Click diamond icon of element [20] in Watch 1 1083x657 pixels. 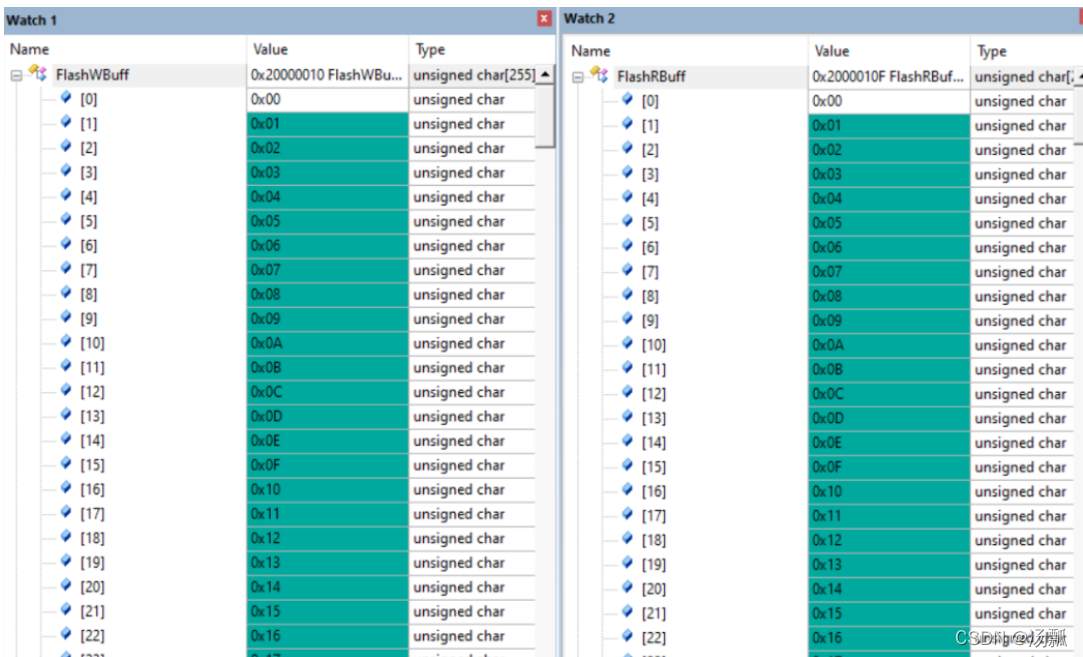pos(66,585)
